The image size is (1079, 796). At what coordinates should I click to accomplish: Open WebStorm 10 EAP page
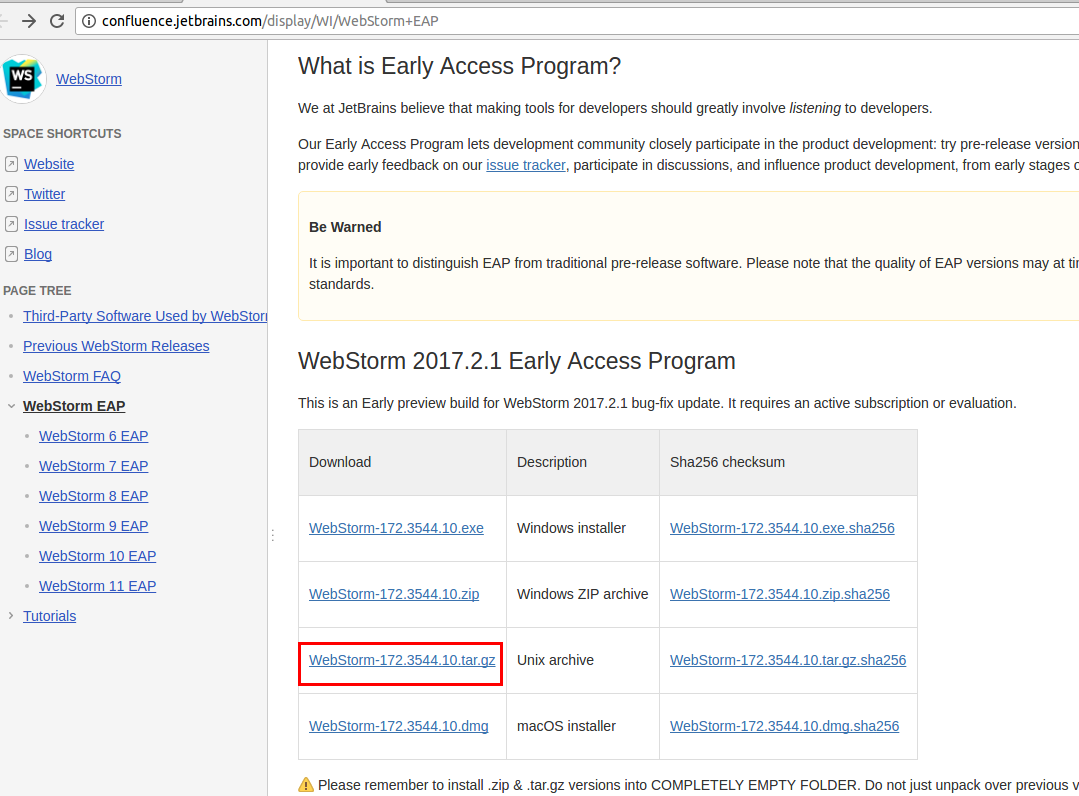tap(98, 556)
